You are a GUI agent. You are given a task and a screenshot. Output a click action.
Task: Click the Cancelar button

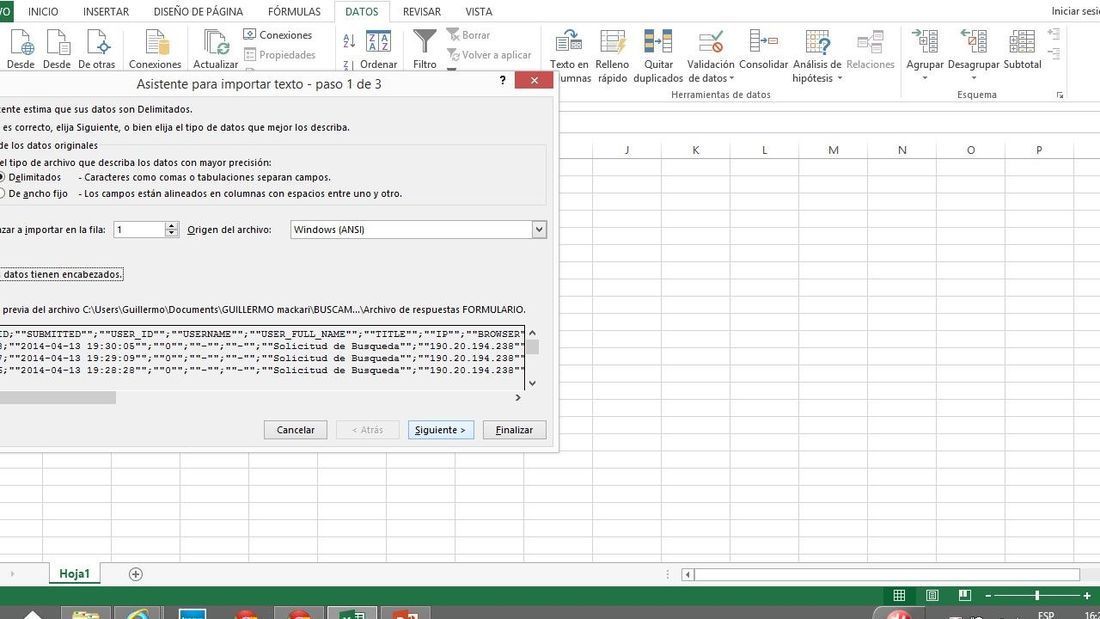click(295, 430)
